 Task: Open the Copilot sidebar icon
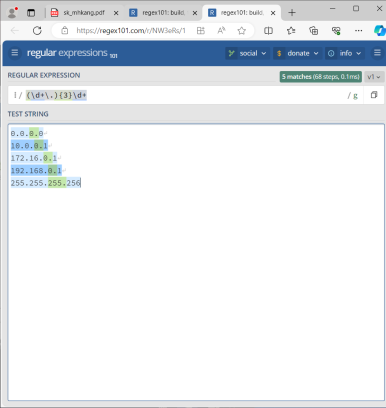379,31
